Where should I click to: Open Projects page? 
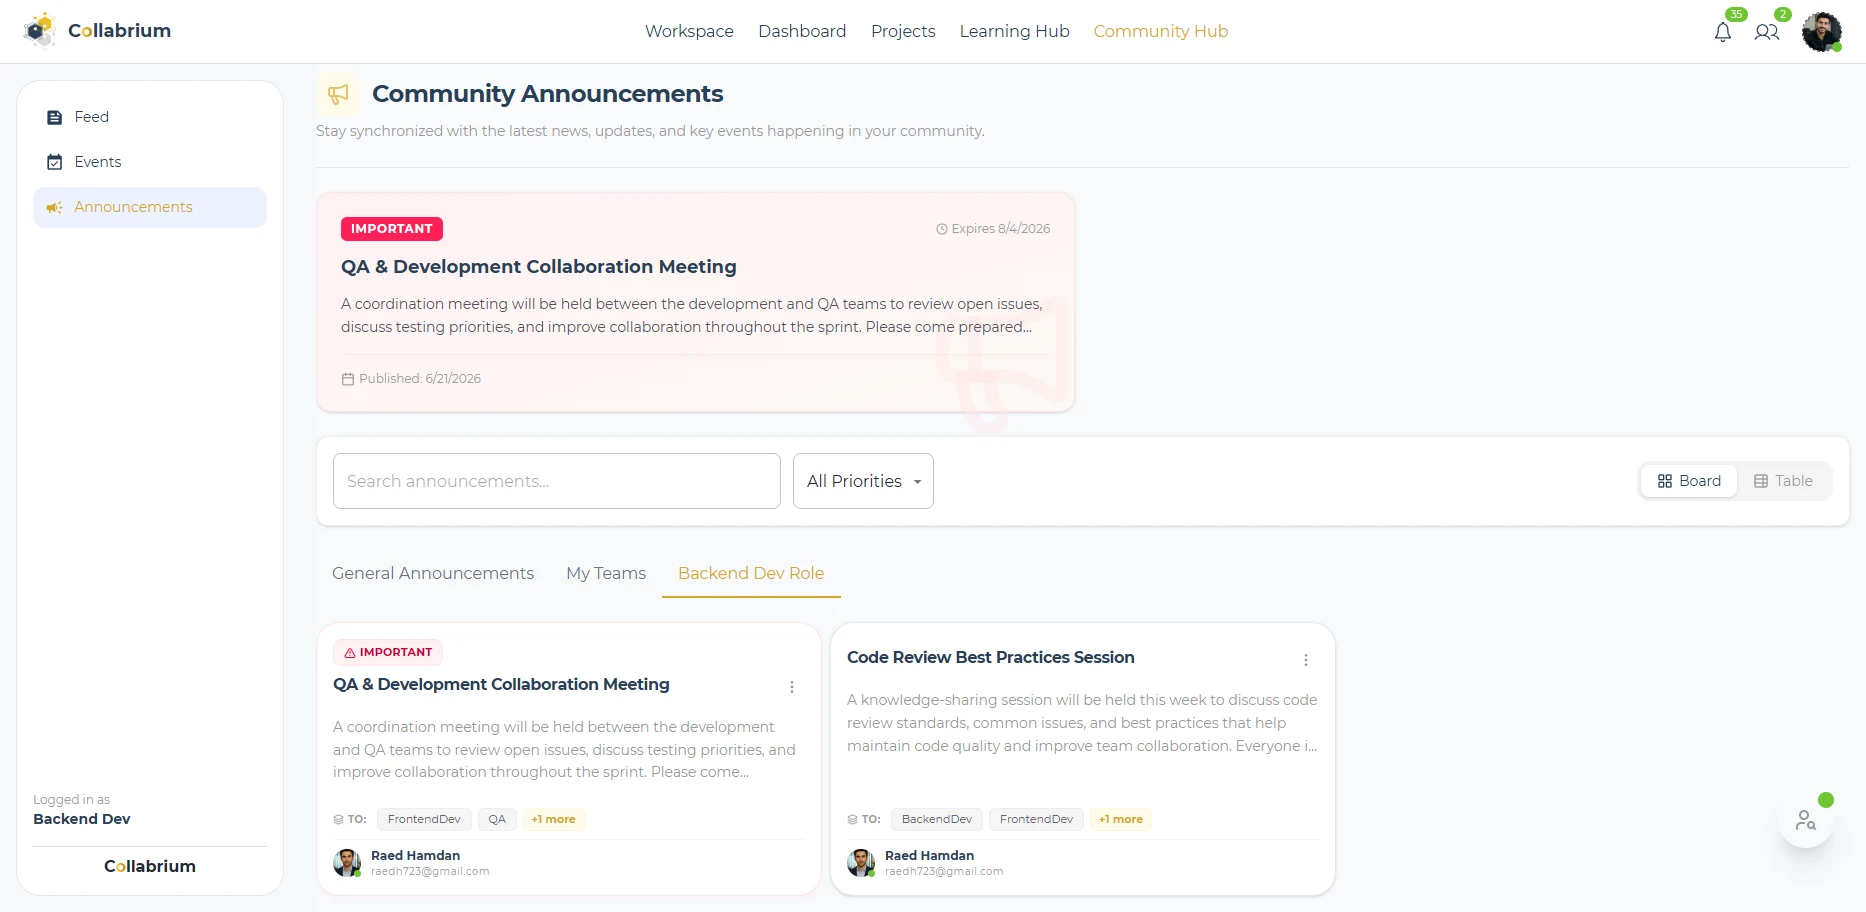click(903, 31)
